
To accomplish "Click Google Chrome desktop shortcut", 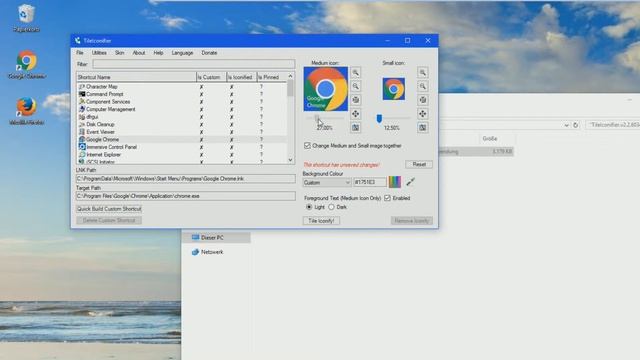I will pyautogui.click(x=27, y=64).
